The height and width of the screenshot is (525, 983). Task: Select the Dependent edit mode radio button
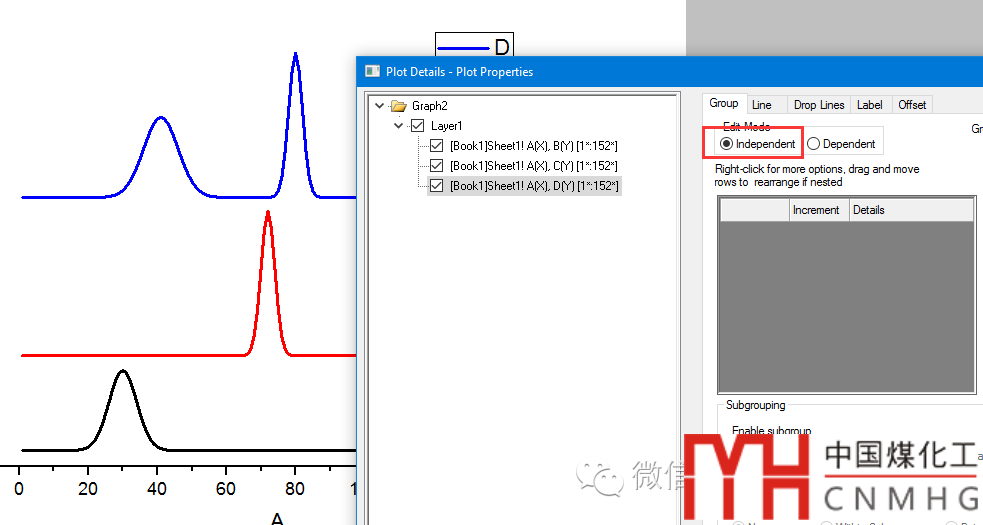pos(813,144)
